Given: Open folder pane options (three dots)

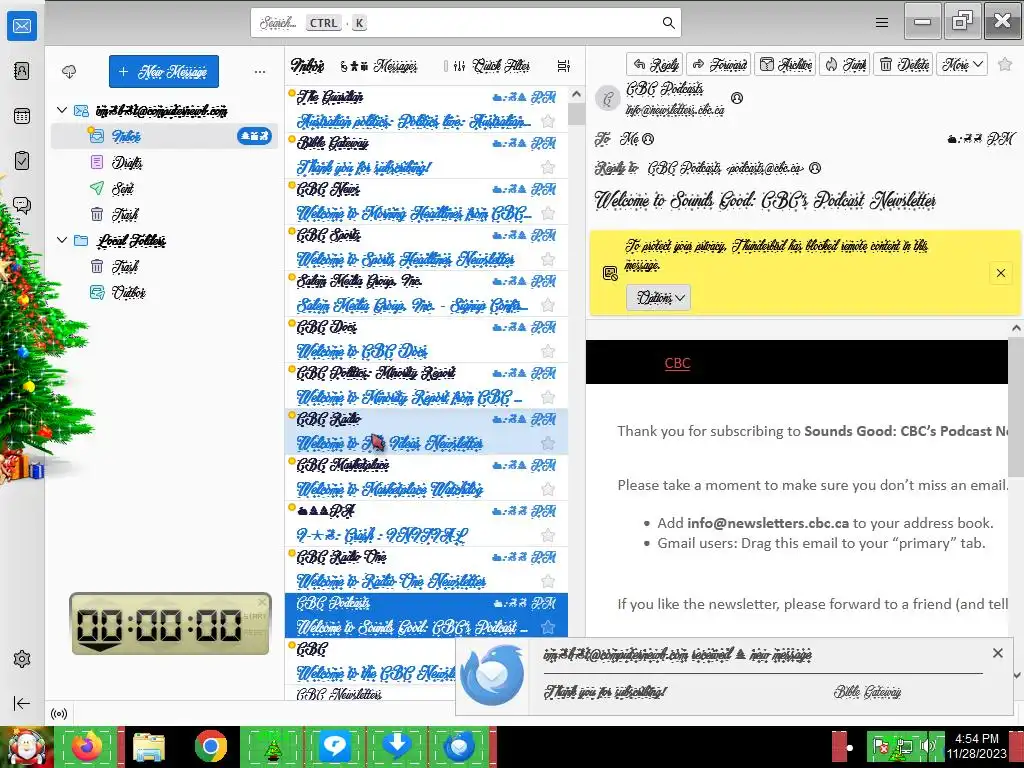Looking at the screenshot, I should tap(260, 71).
